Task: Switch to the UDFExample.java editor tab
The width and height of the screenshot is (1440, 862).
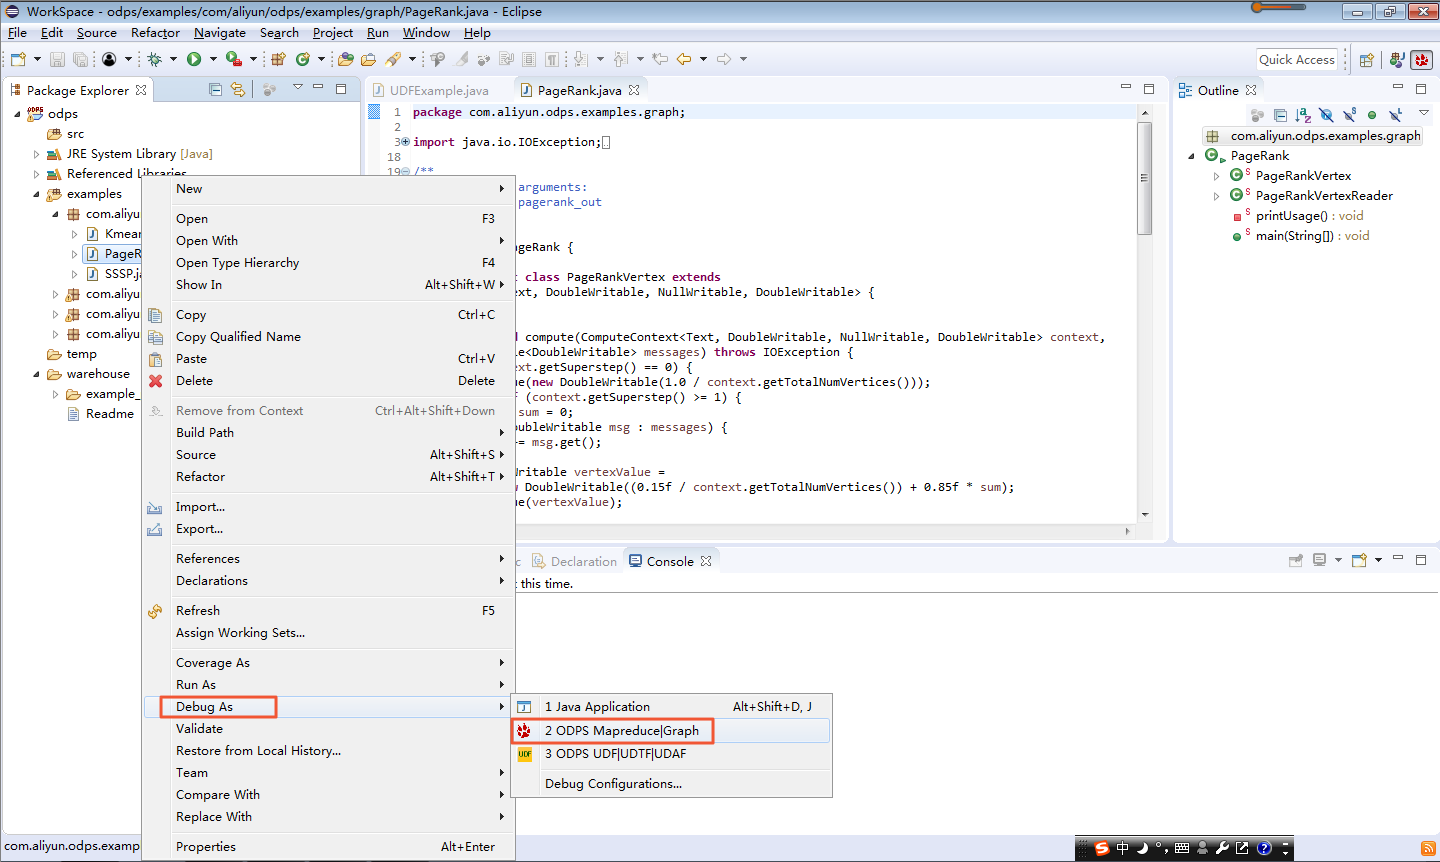Action: (x=438, y=90)
